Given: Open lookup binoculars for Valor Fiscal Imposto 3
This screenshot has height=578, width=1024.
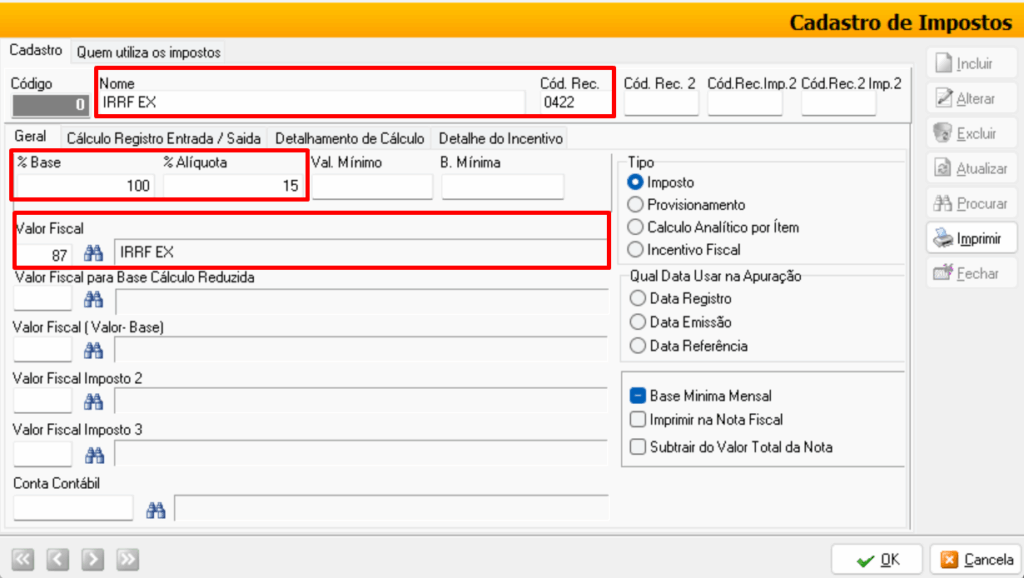Looking at the screenshot, I should coord(94,455).
